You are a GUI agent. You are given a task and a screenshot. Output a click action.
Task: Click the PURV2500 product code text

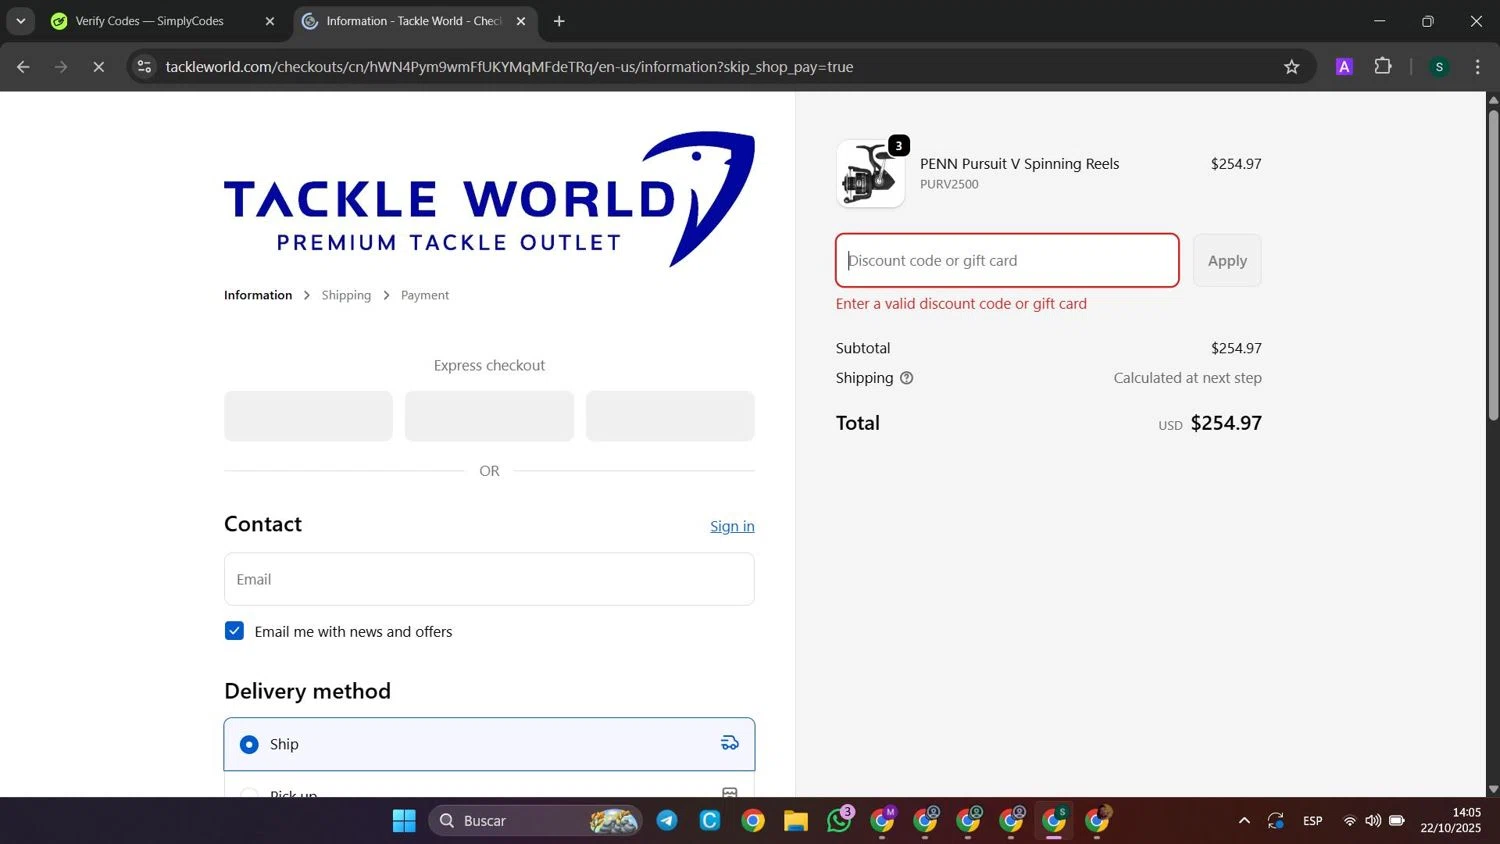pyautogui.click(x=949, y=184)
